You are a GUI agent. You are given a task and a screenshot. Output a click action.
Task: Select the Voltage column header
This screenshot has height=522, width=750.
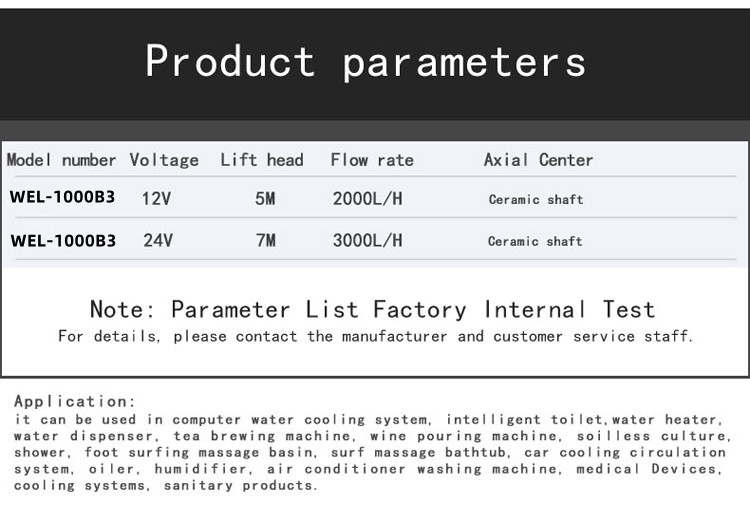click(164, 160)
